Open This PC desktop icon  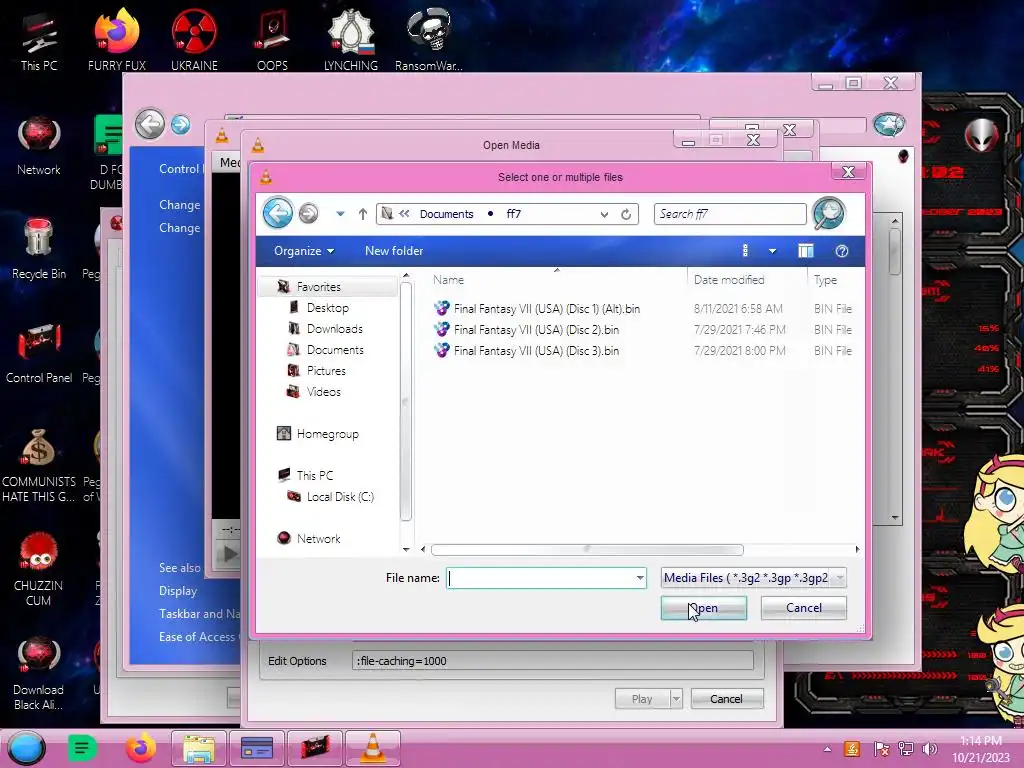point(39,40)
